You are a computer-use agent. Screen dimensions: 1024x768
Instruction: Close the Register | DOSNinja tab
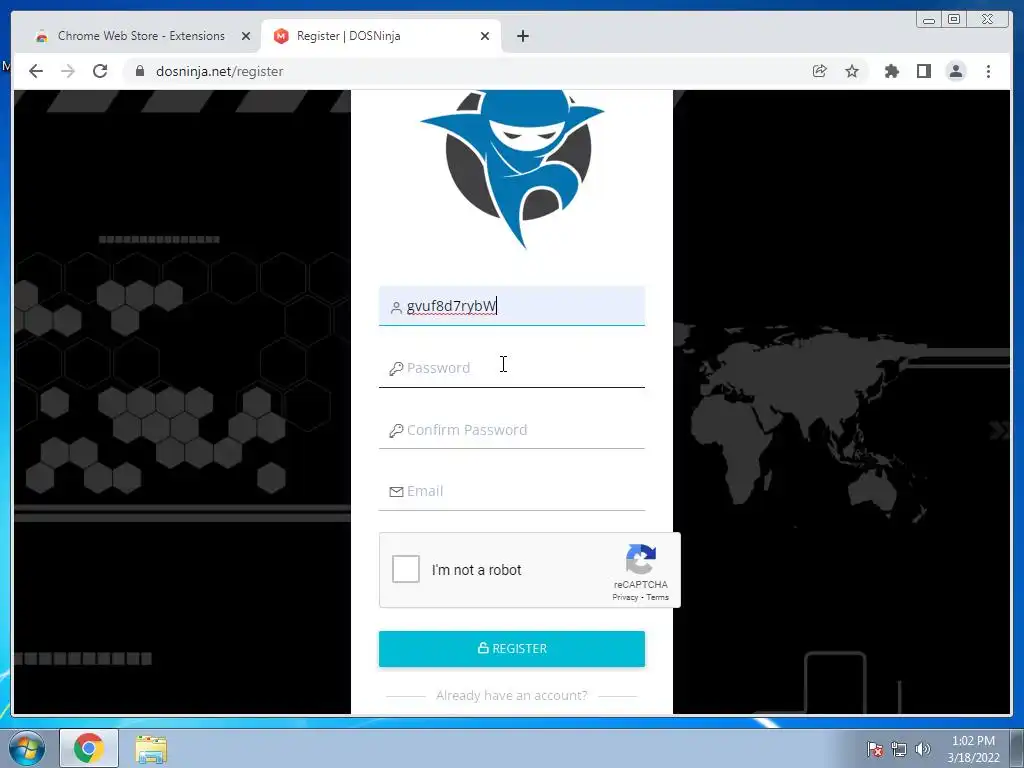click(485, 36)
